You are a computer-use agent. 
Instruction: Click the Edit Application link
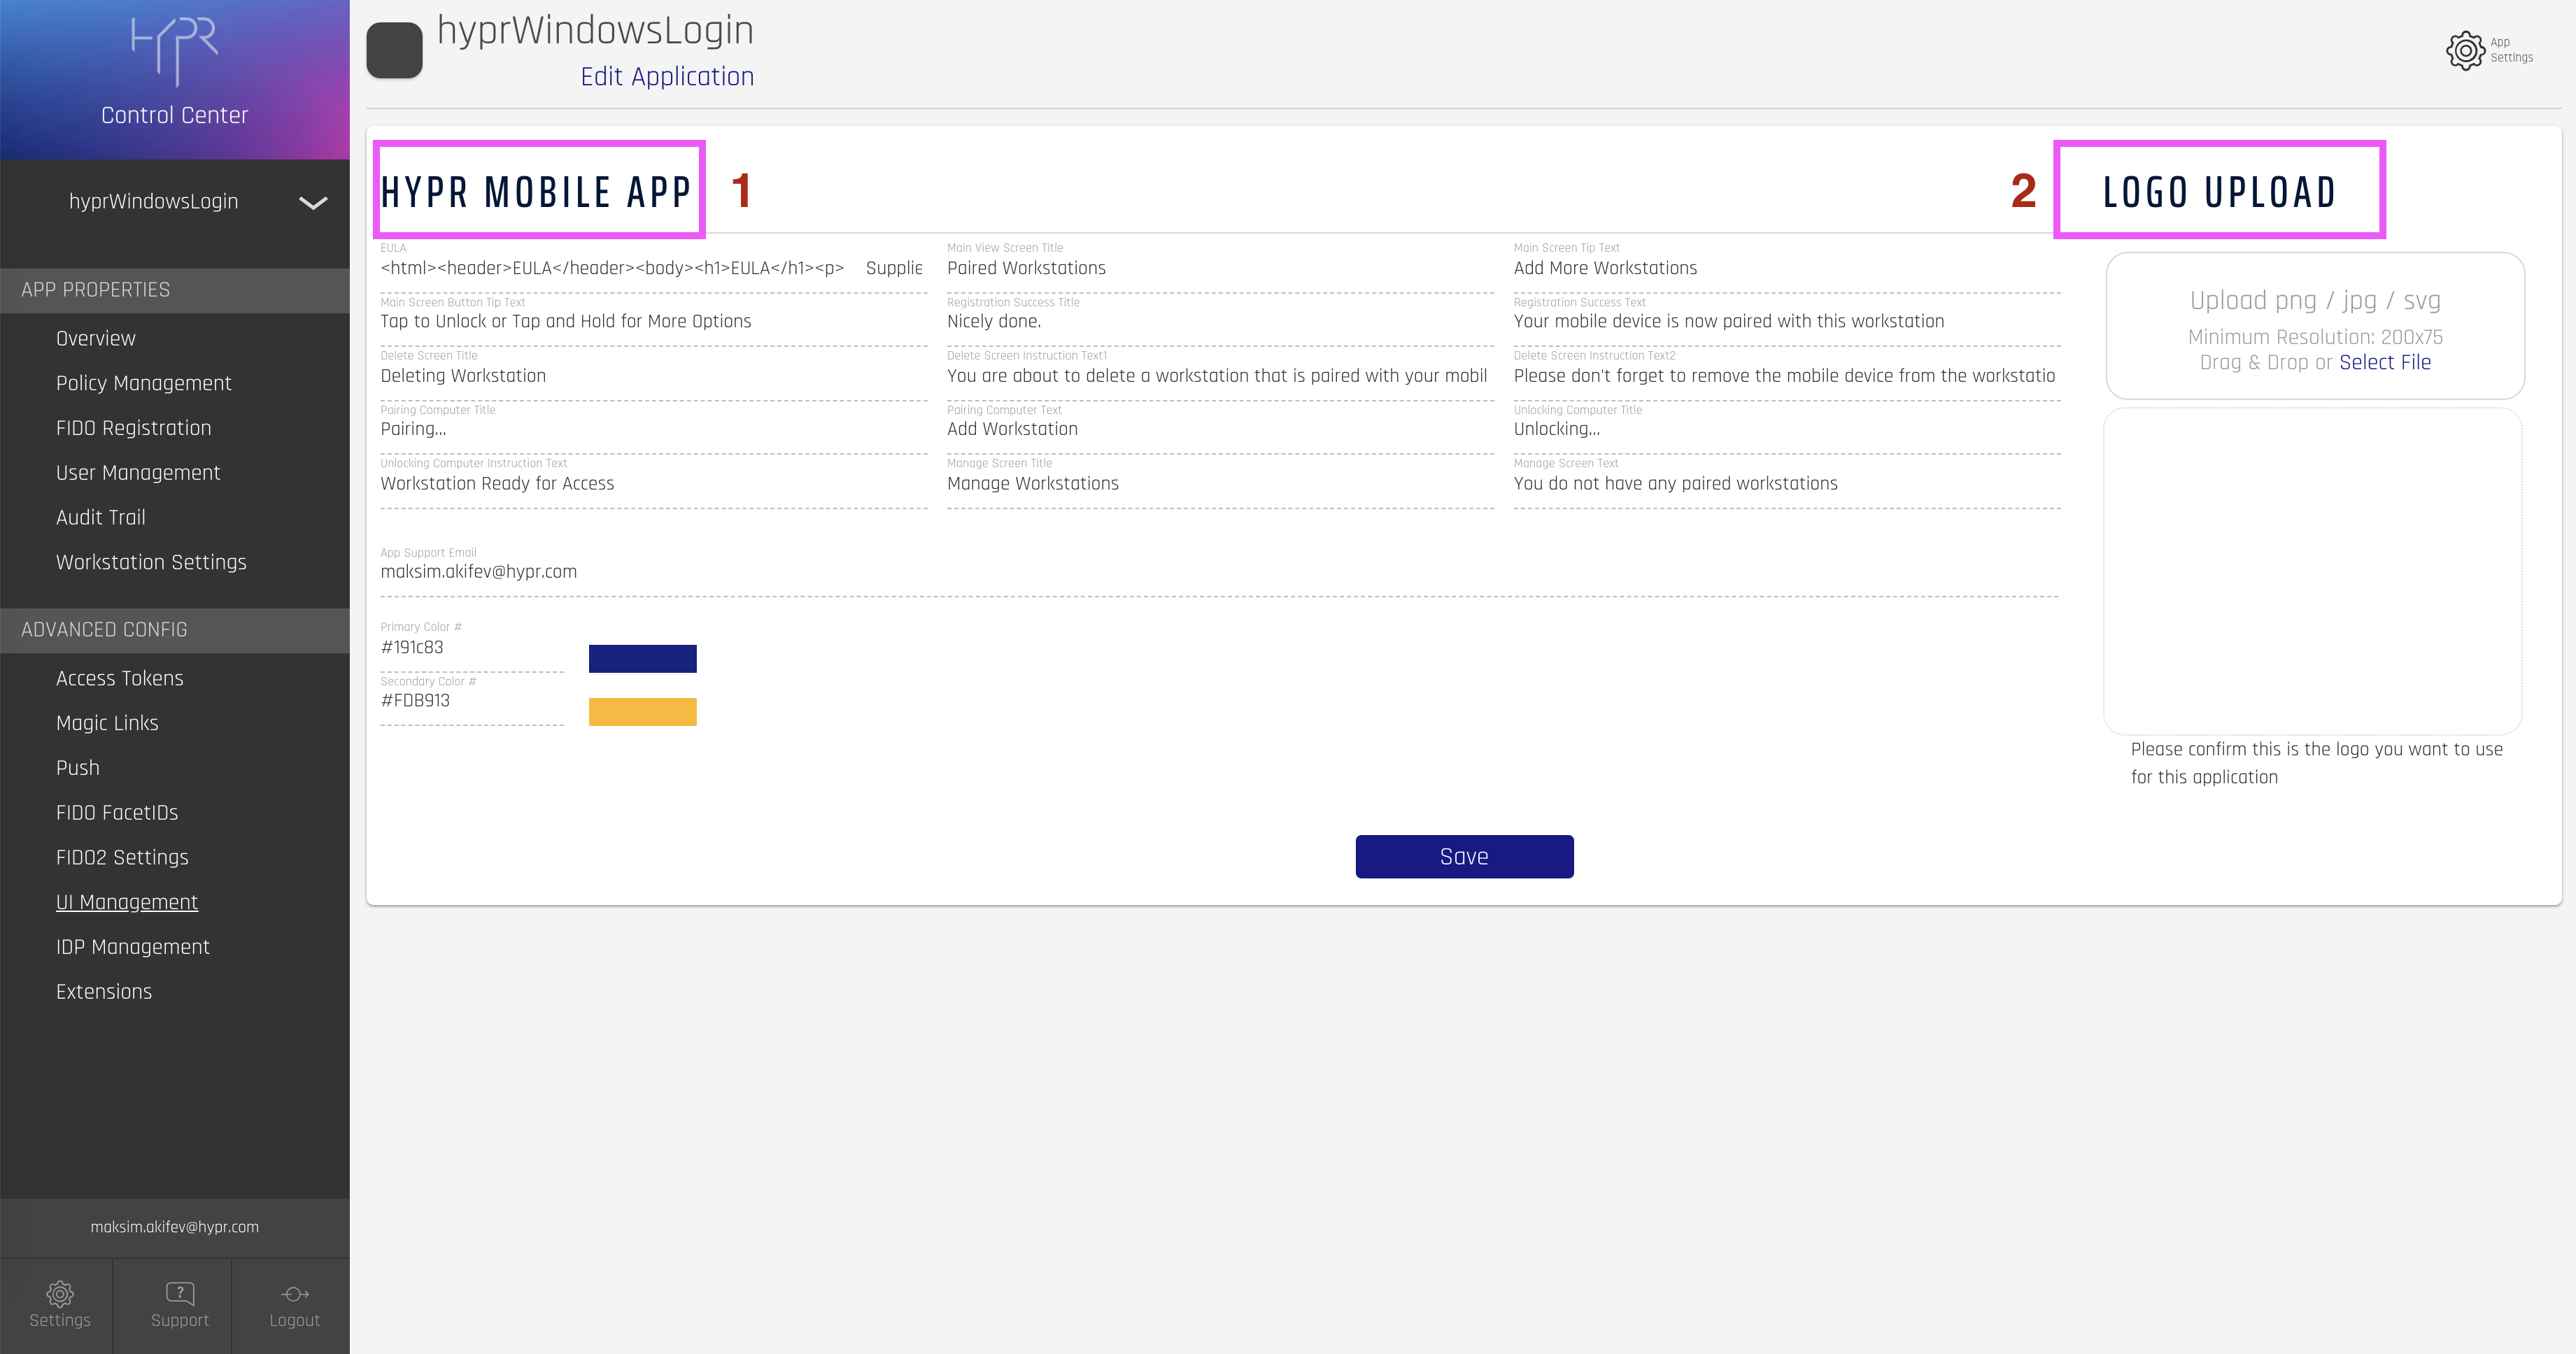pos(667,77)
